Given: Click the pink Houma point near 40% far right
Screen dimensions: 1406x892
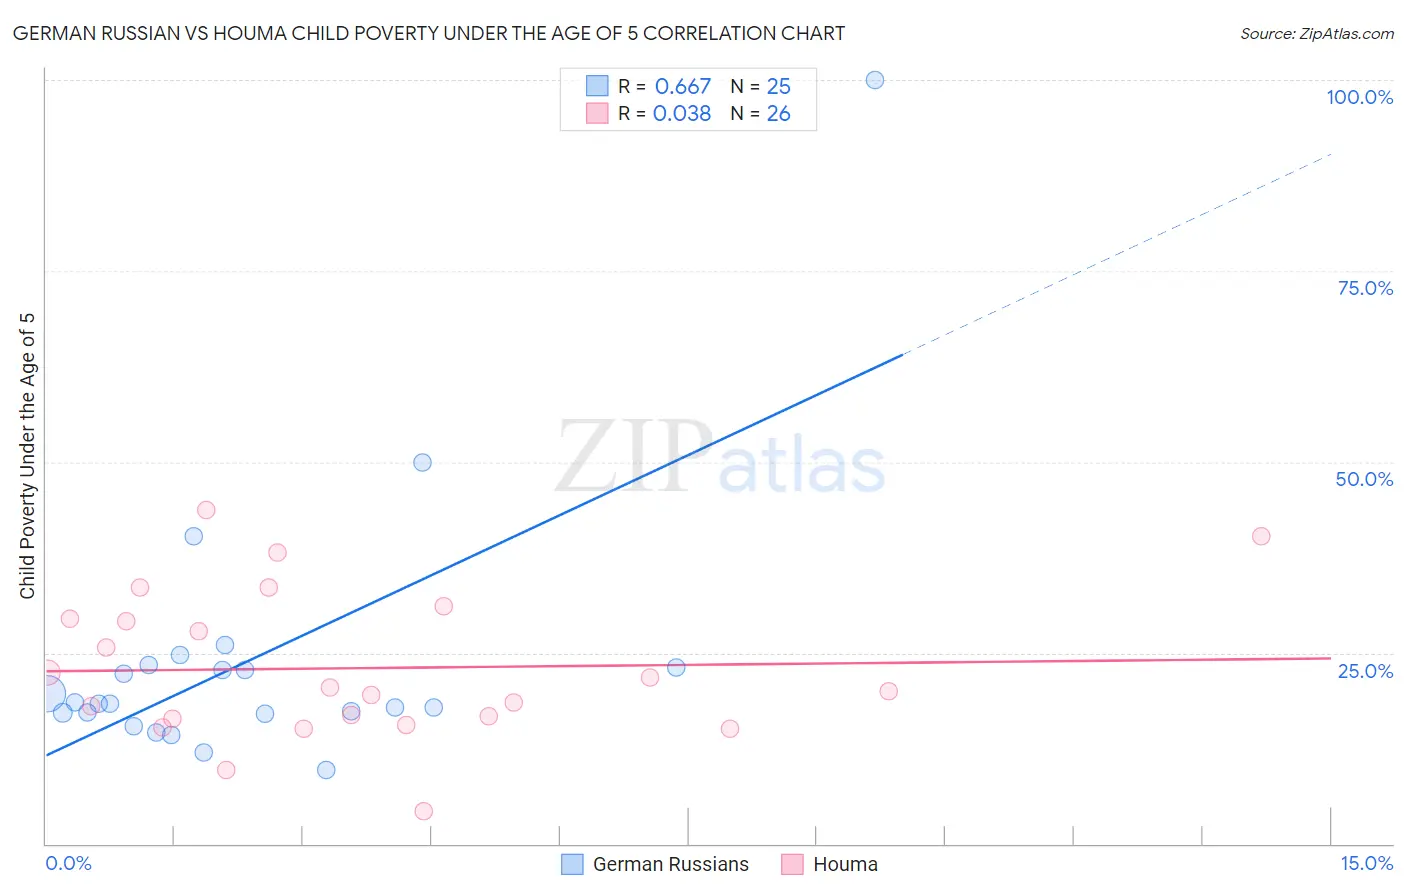Looking at the screenshot, I should (x=1261, y=536).
